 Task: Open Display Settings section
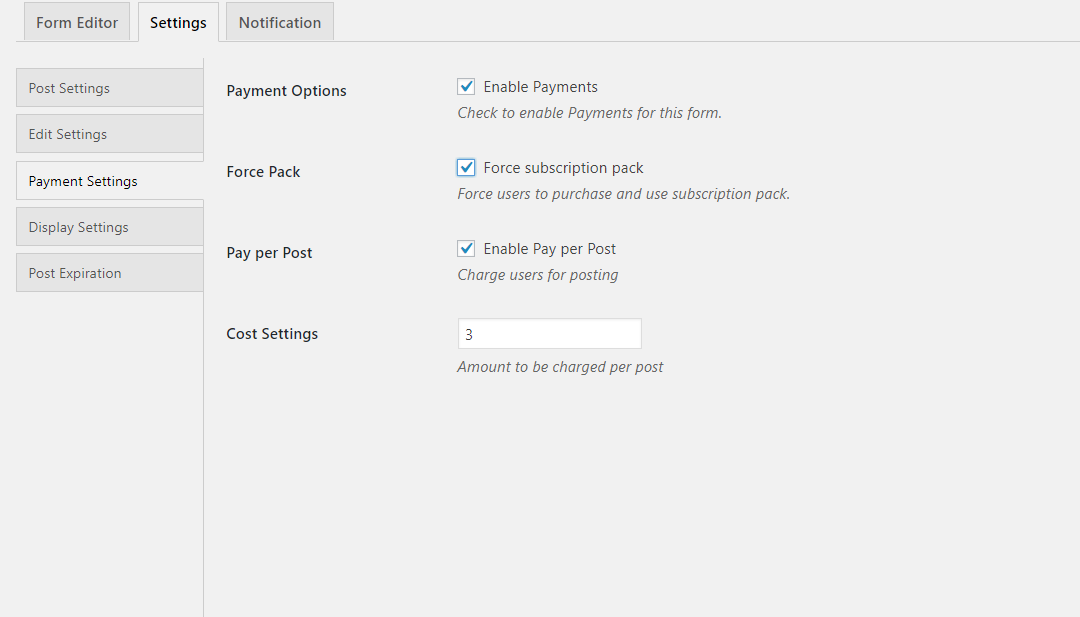tap(110, 227)
